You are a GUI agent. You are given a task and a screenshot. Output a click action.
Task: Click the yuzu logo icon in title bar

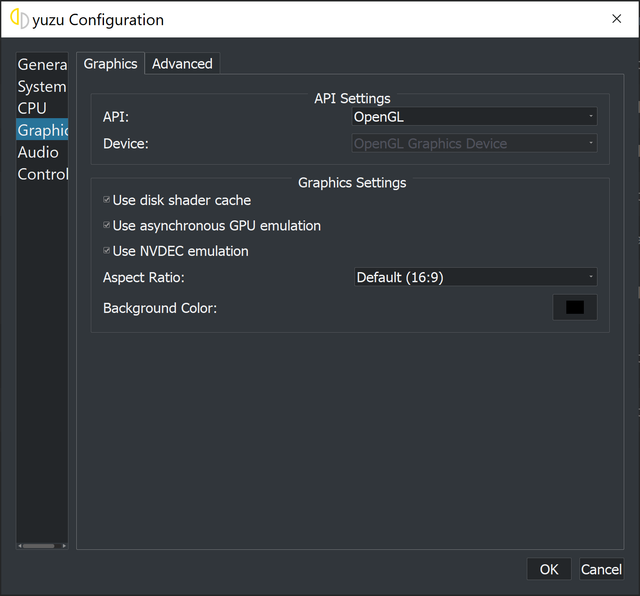click(x=19, y=19)
